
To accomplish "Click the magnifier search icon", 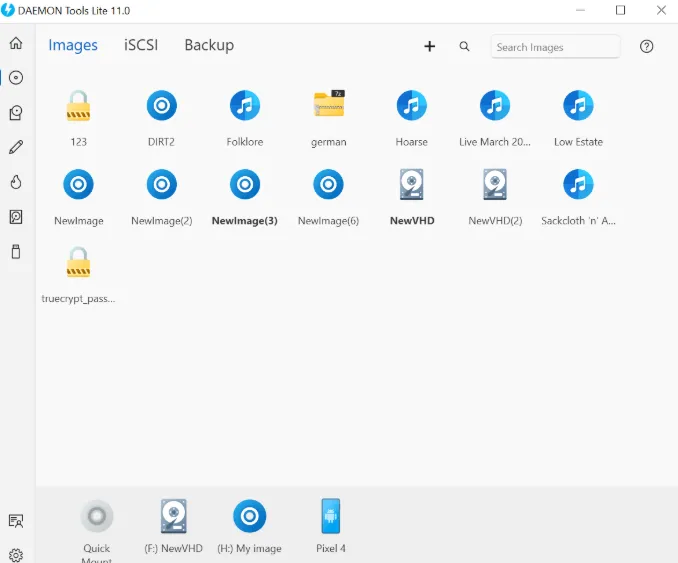I will coord(464,46).
